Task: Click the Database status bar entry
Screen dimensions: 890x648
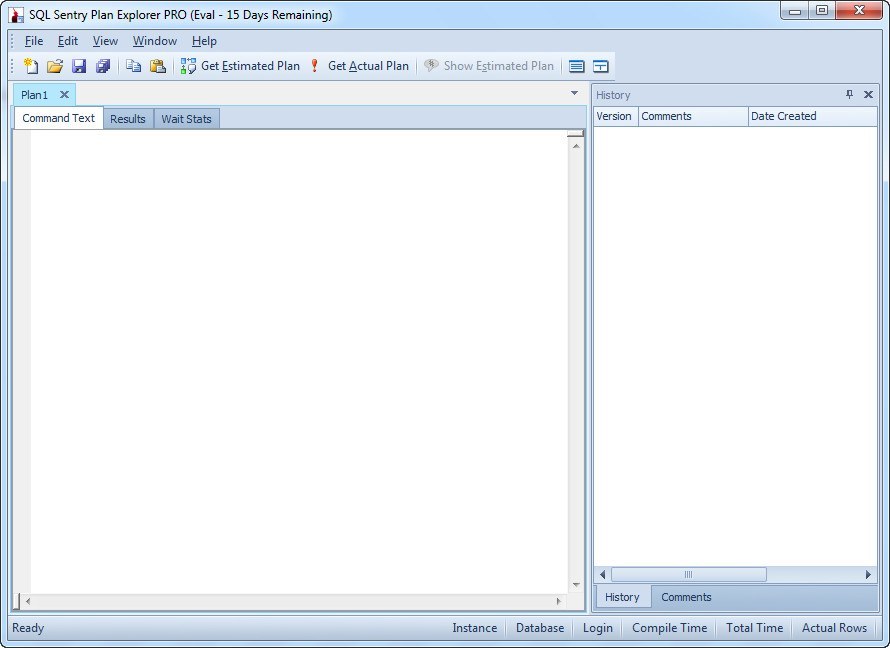Action: [540, 628]
